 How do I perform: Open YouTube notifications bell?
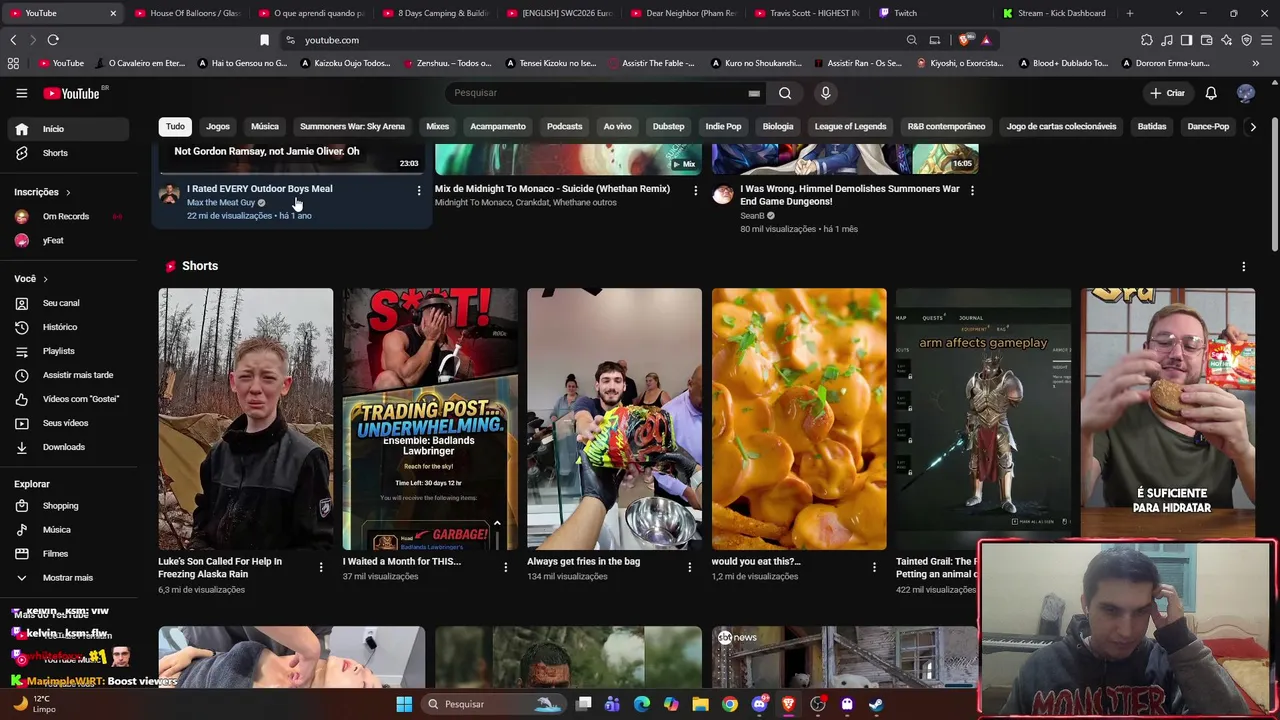tap(1211, 93)
